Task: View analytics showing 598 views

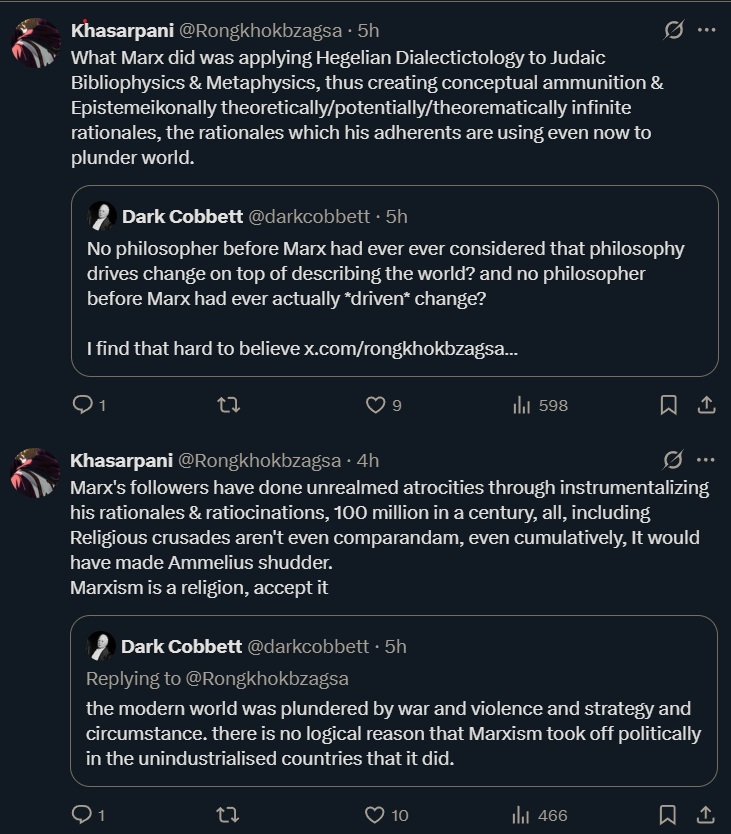Action: tap(521, 405)
